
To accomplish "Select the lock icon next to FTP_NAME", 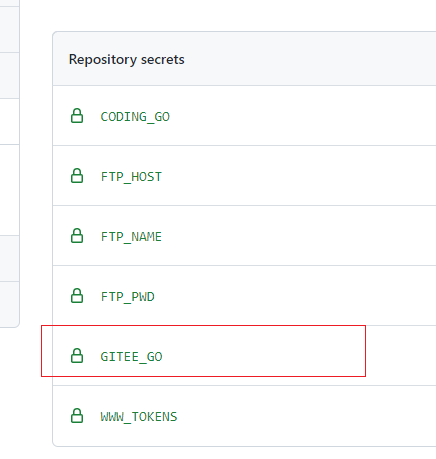I will (77, 236).
